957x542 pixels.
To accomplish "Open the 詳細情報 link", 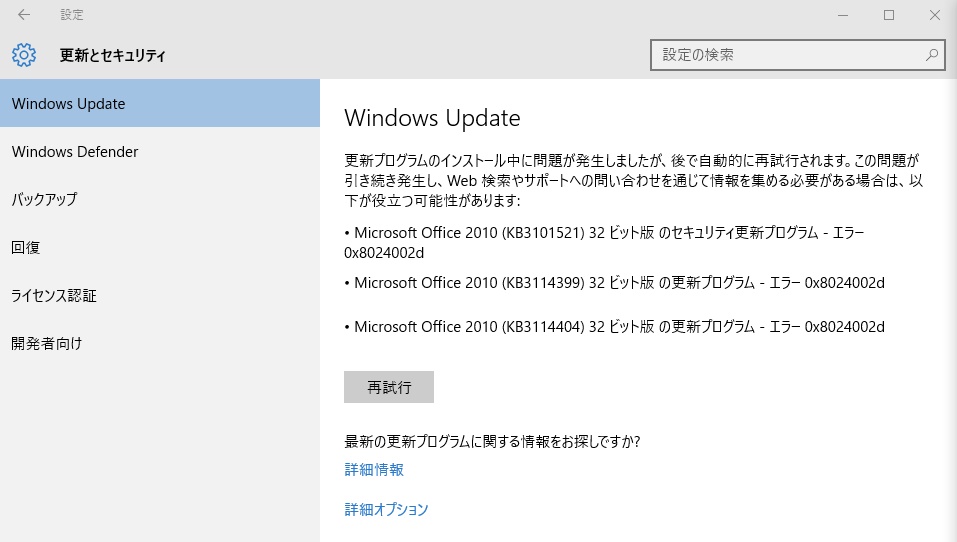I will (374, 469).
